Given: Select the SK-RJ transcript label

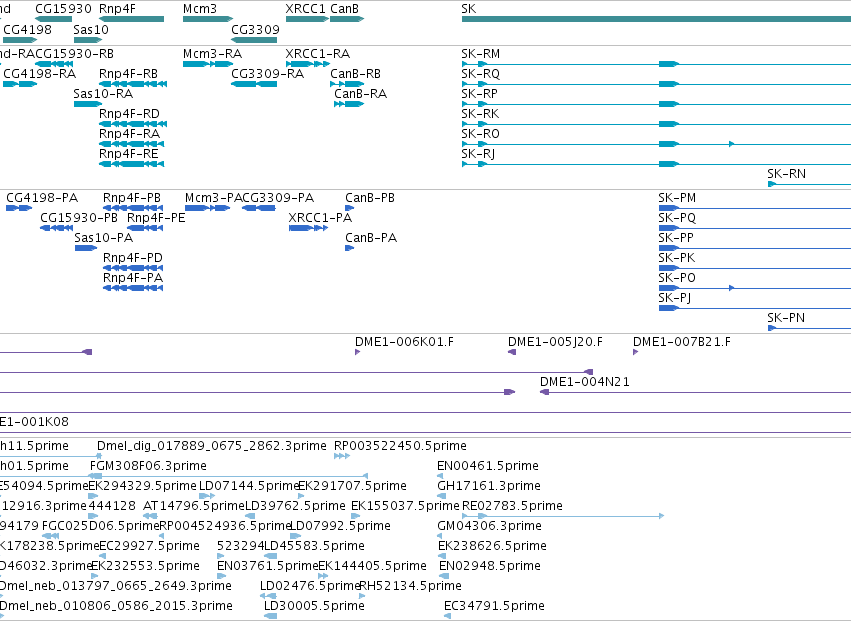Looking at the screenshot, I should [x=478, y=154].
